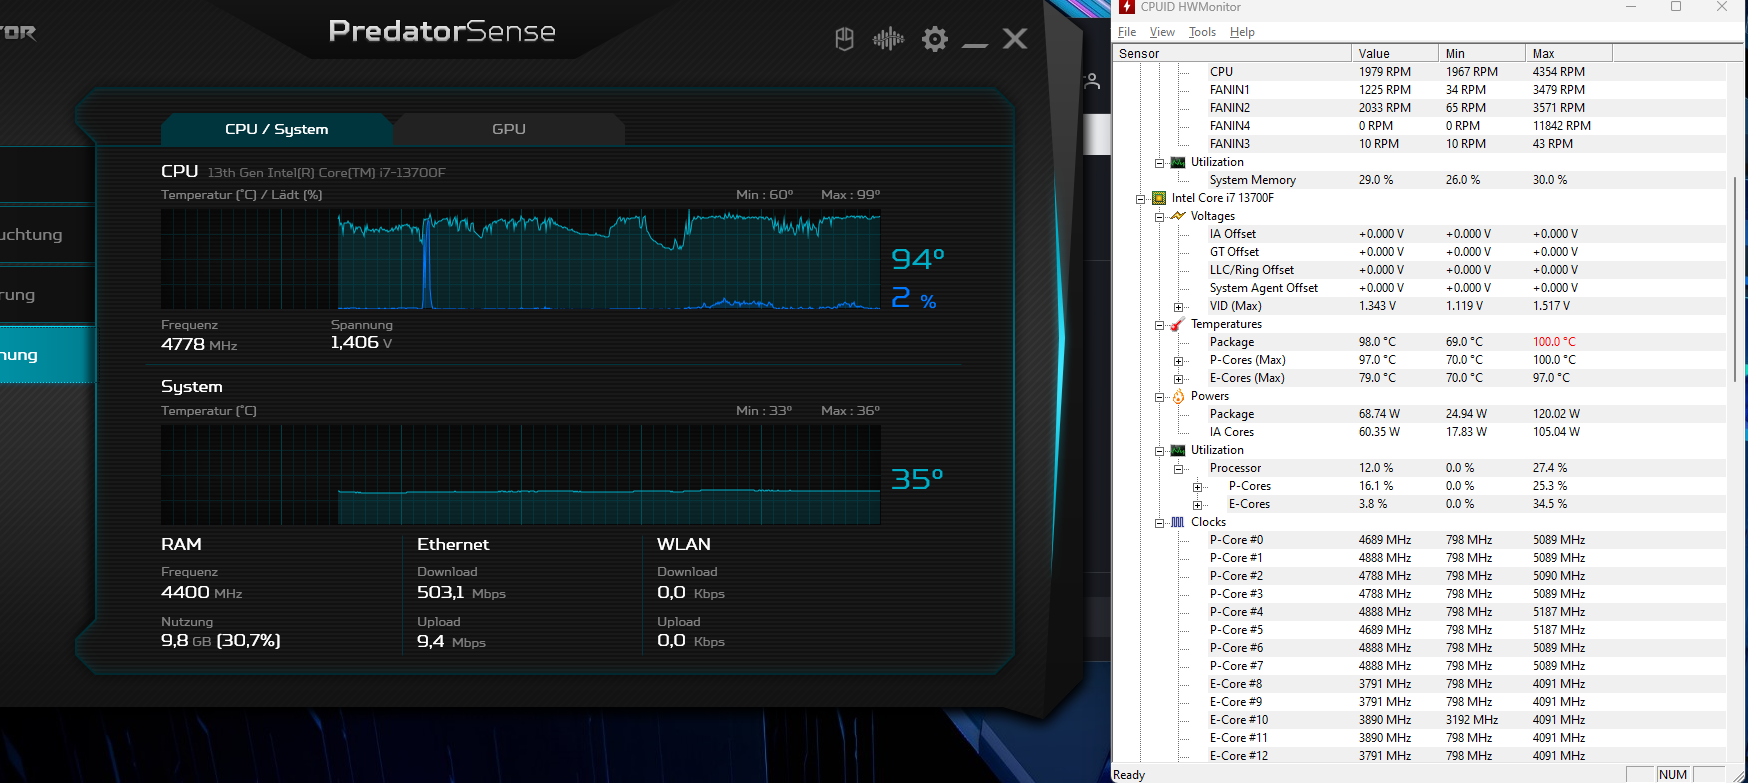Open the sidebar item ending in 'uchtung'
Screen dimensions: 1748x783
click(47, 235)
